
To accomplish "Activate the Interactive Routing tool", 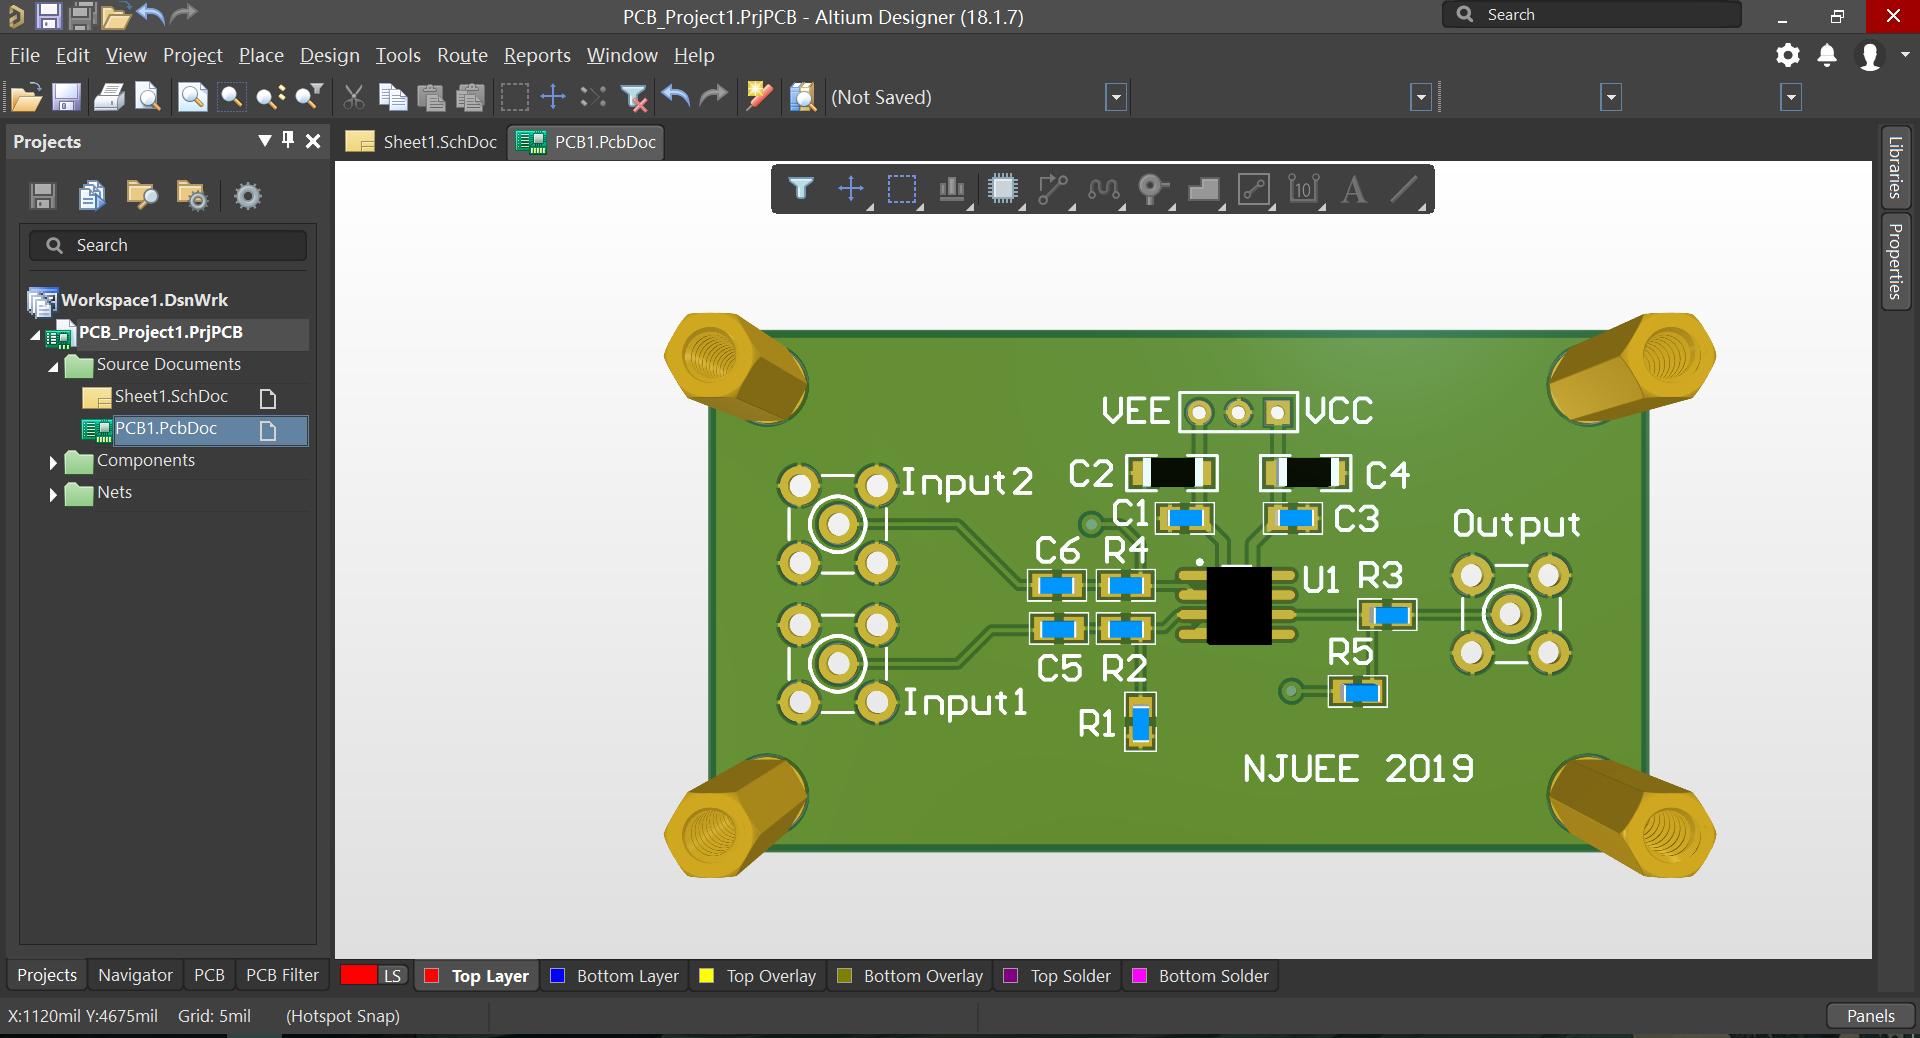I will [1053, 189].
